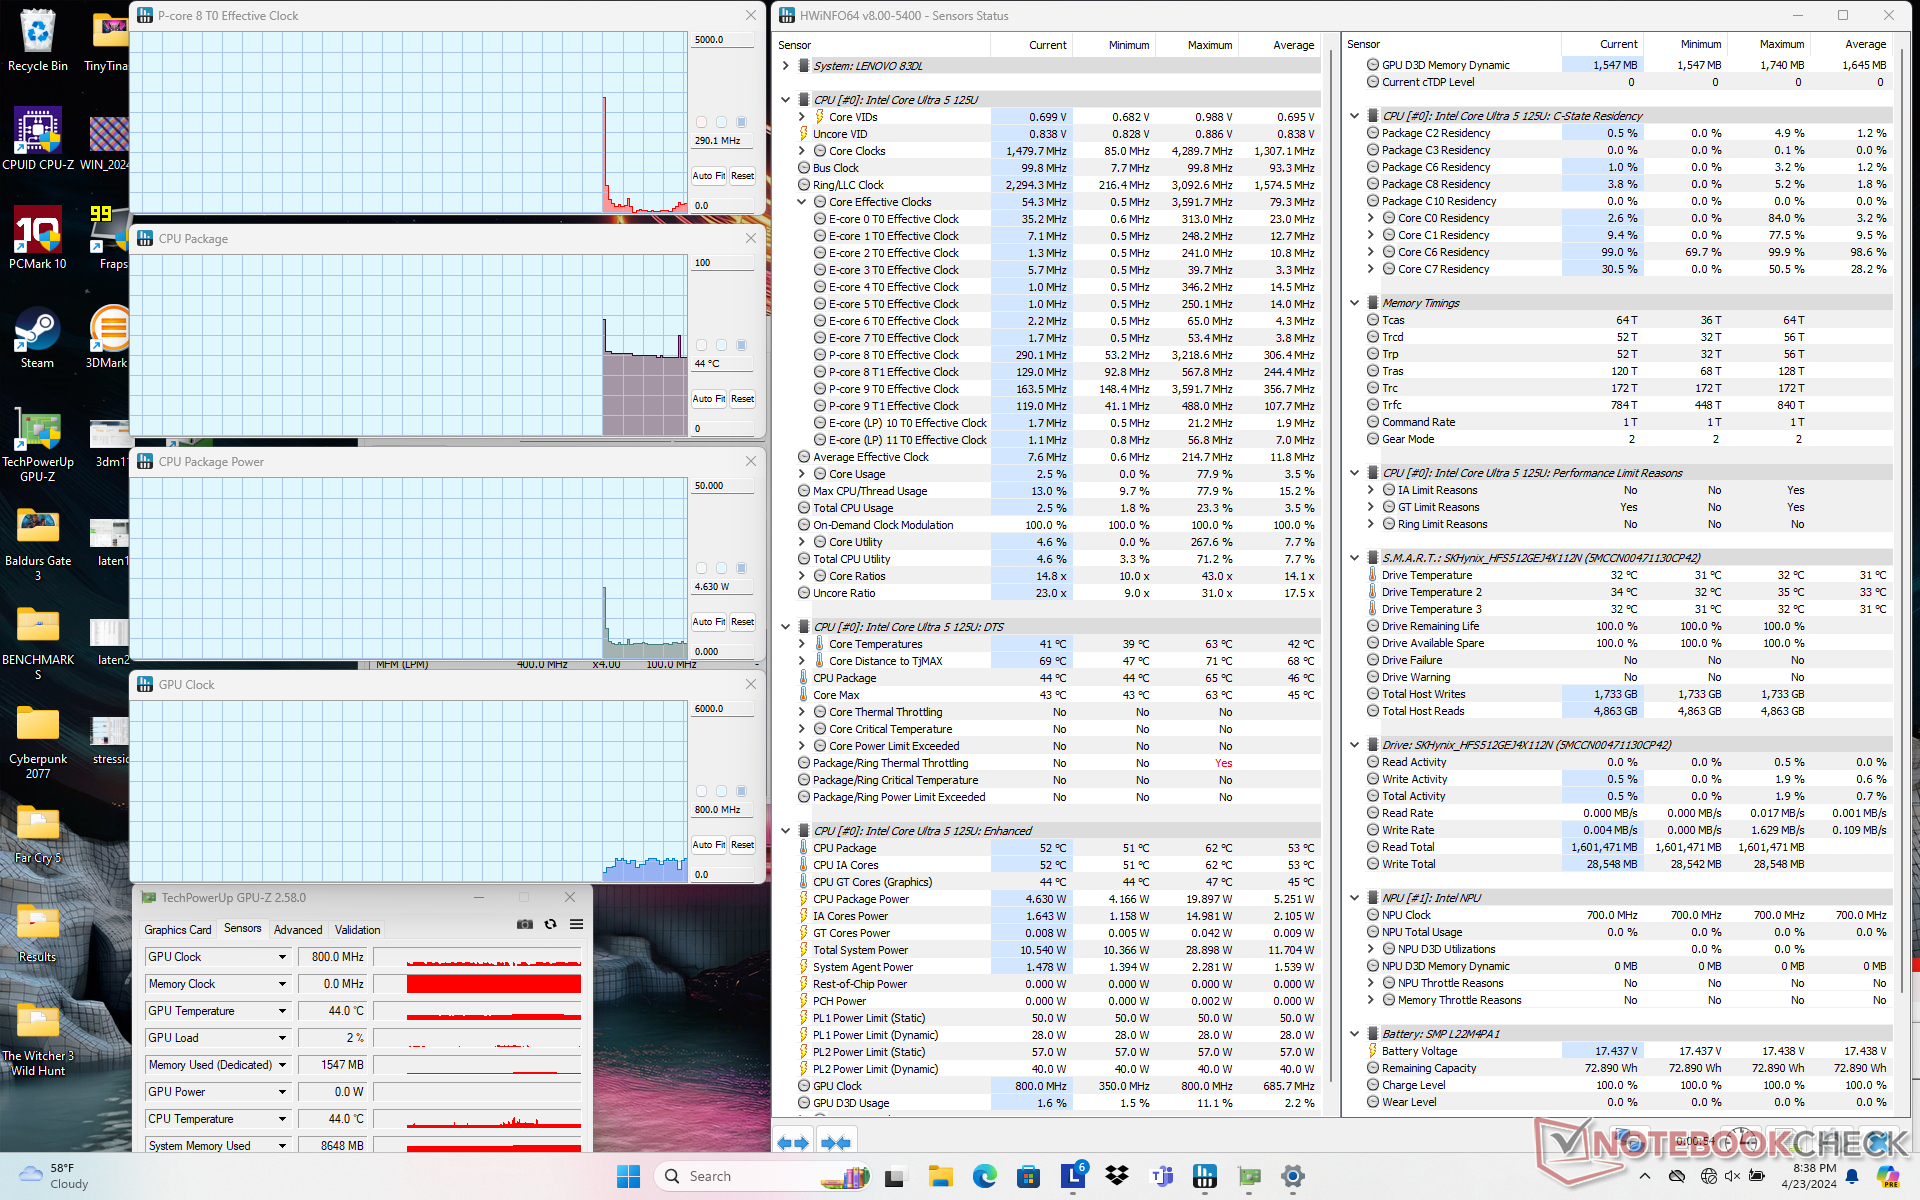Collapse the CPU [#0] Intel Core Ultra 5 125U section
The image size is (1920, 1200).
point(786,100)
